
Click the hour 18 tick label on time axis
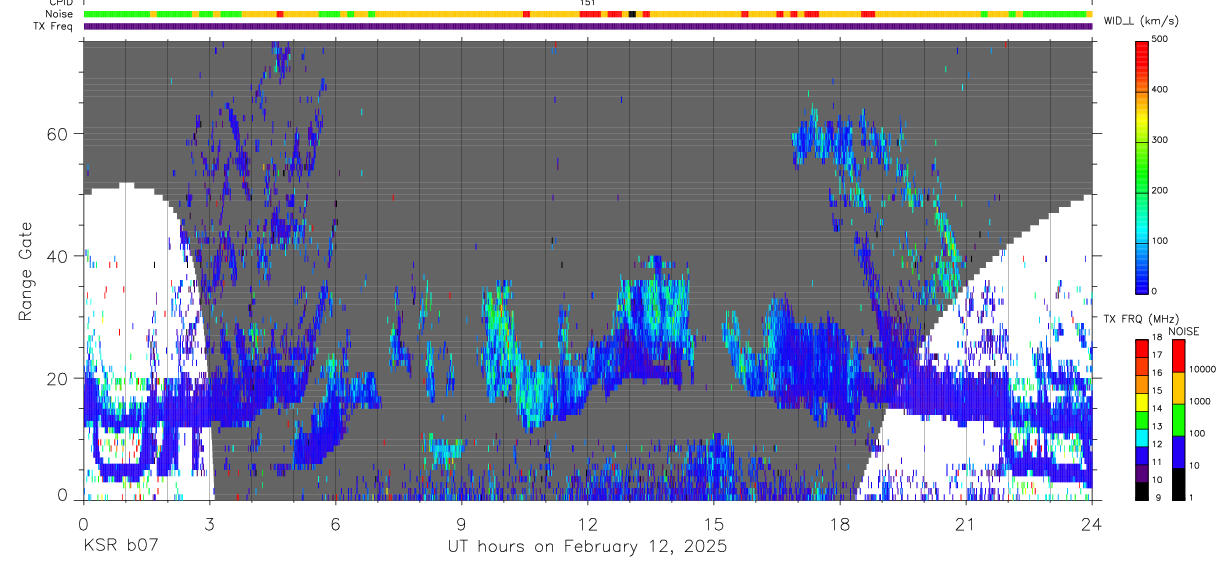pyautogui.click(x=839, y=523)
